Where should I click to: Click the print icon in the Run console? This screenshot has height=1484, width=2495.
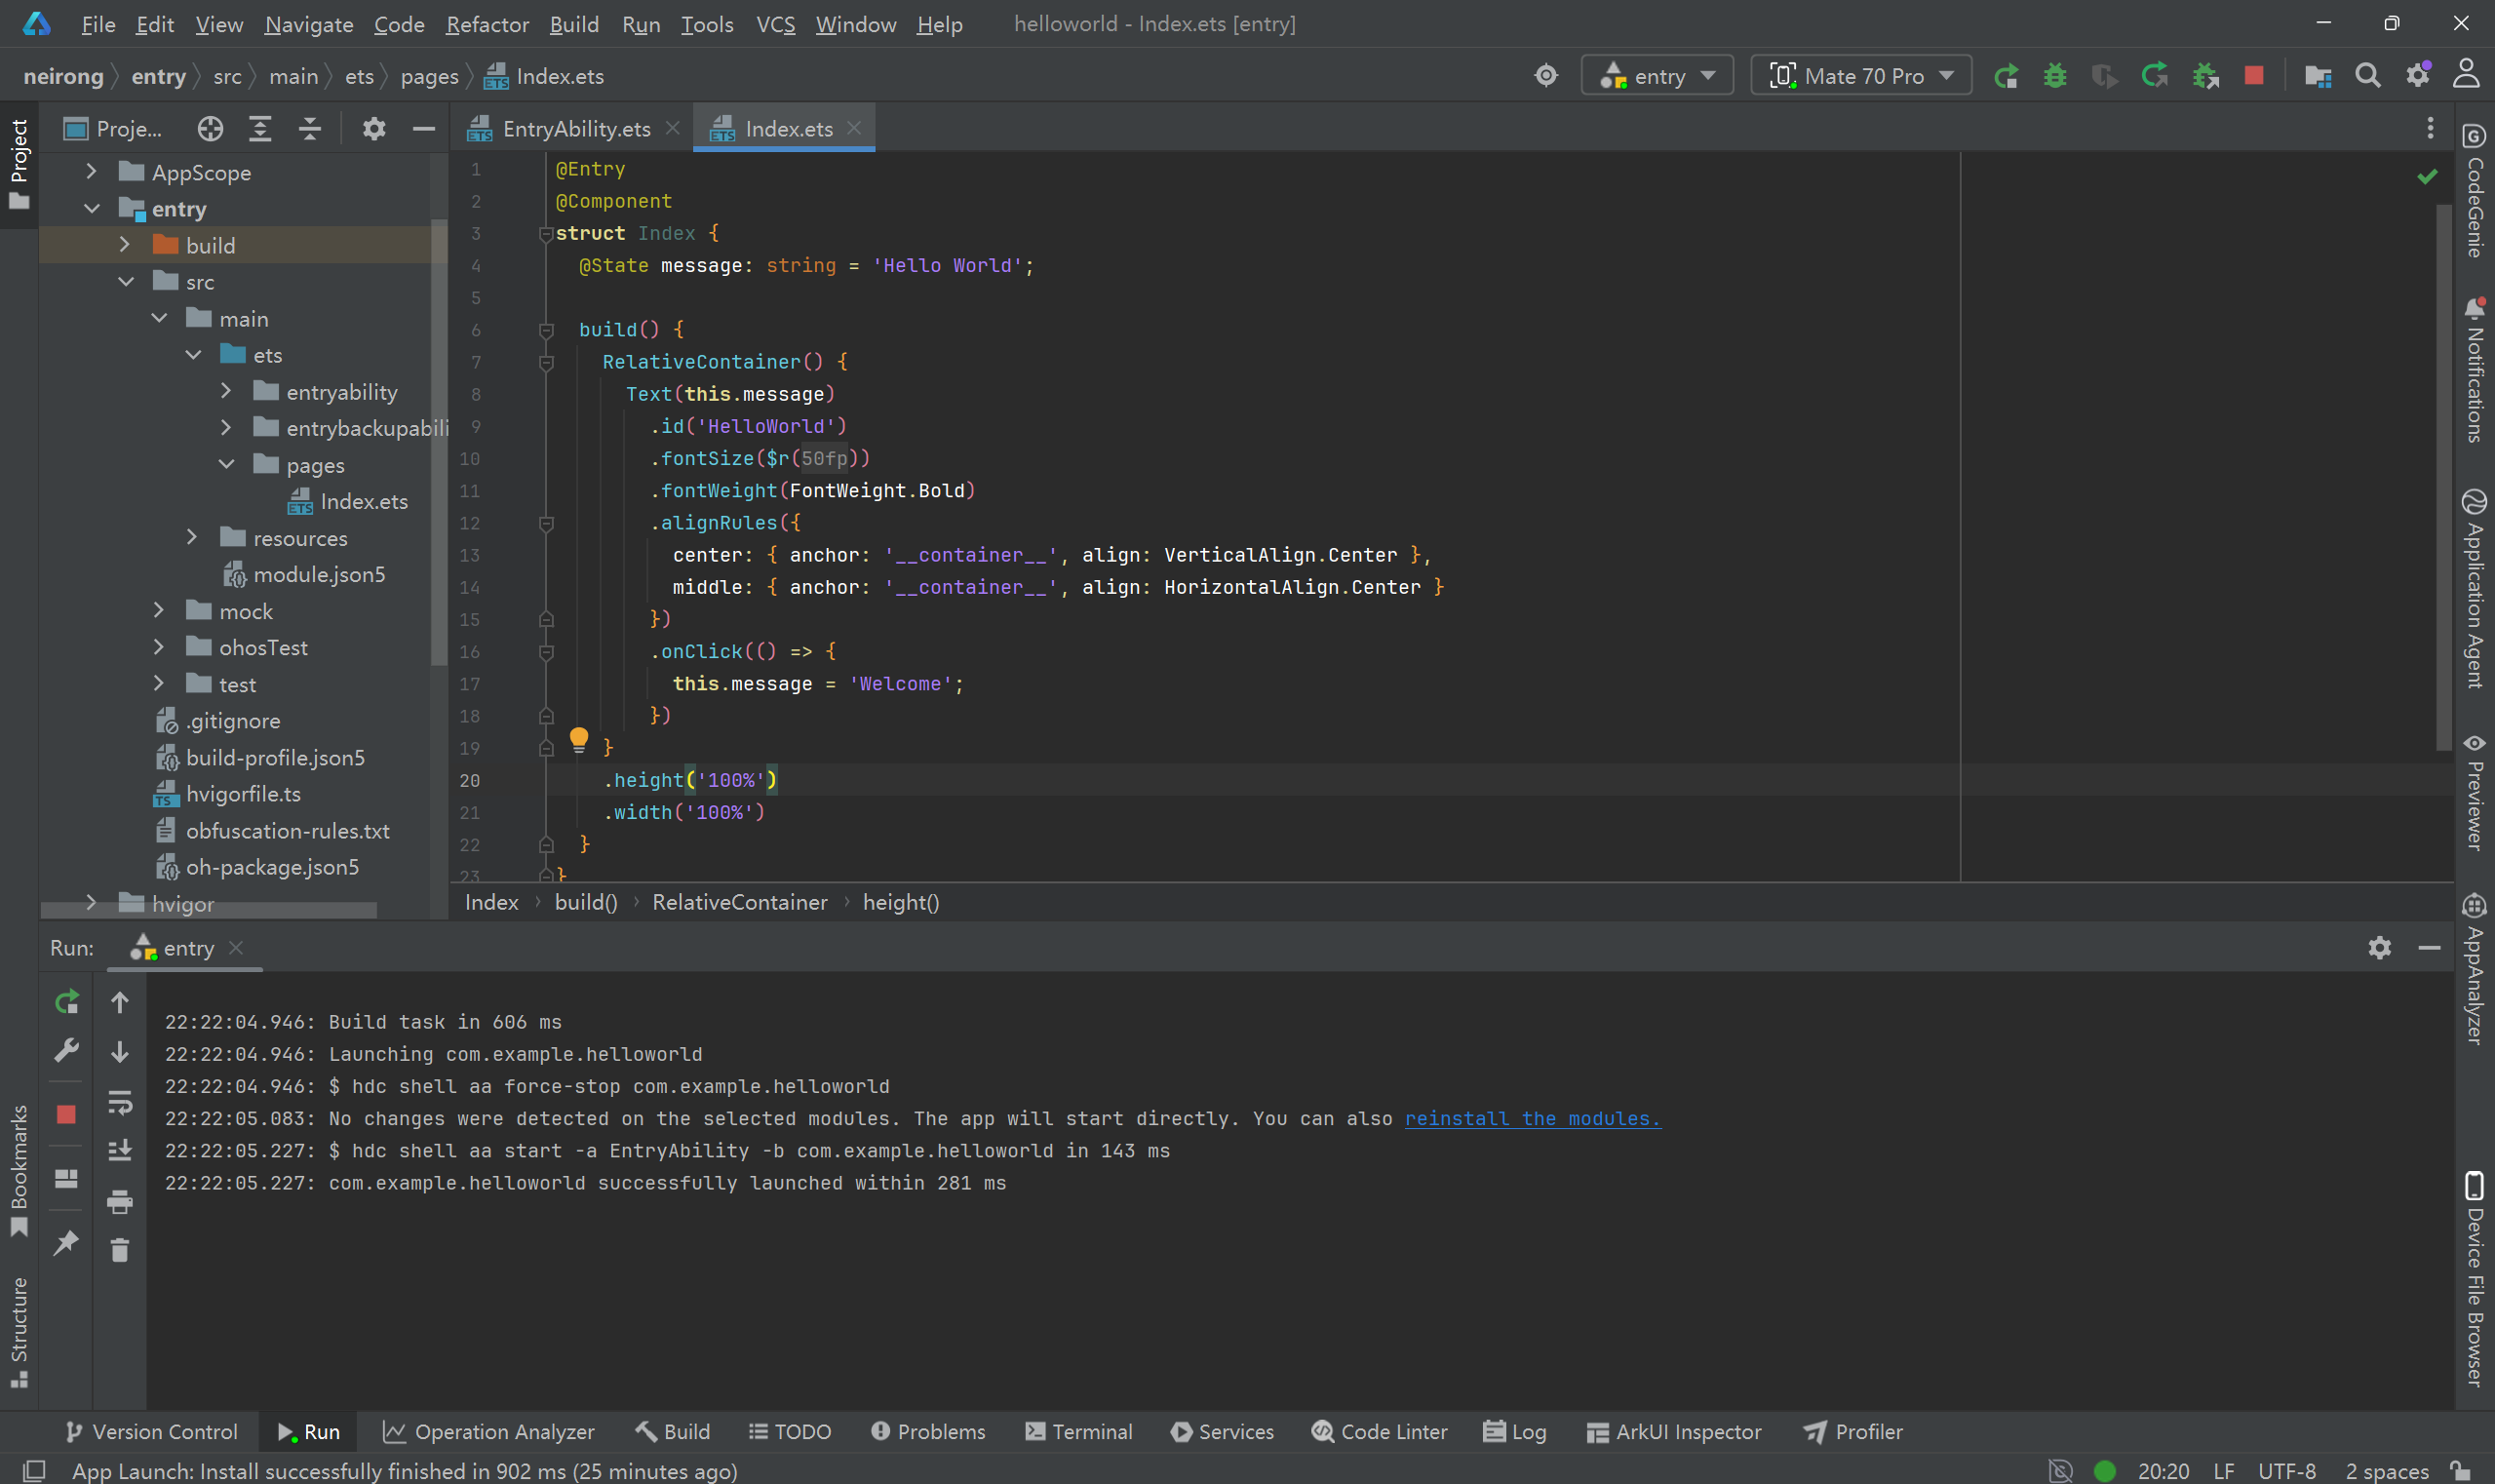(x=119, y=1201)
